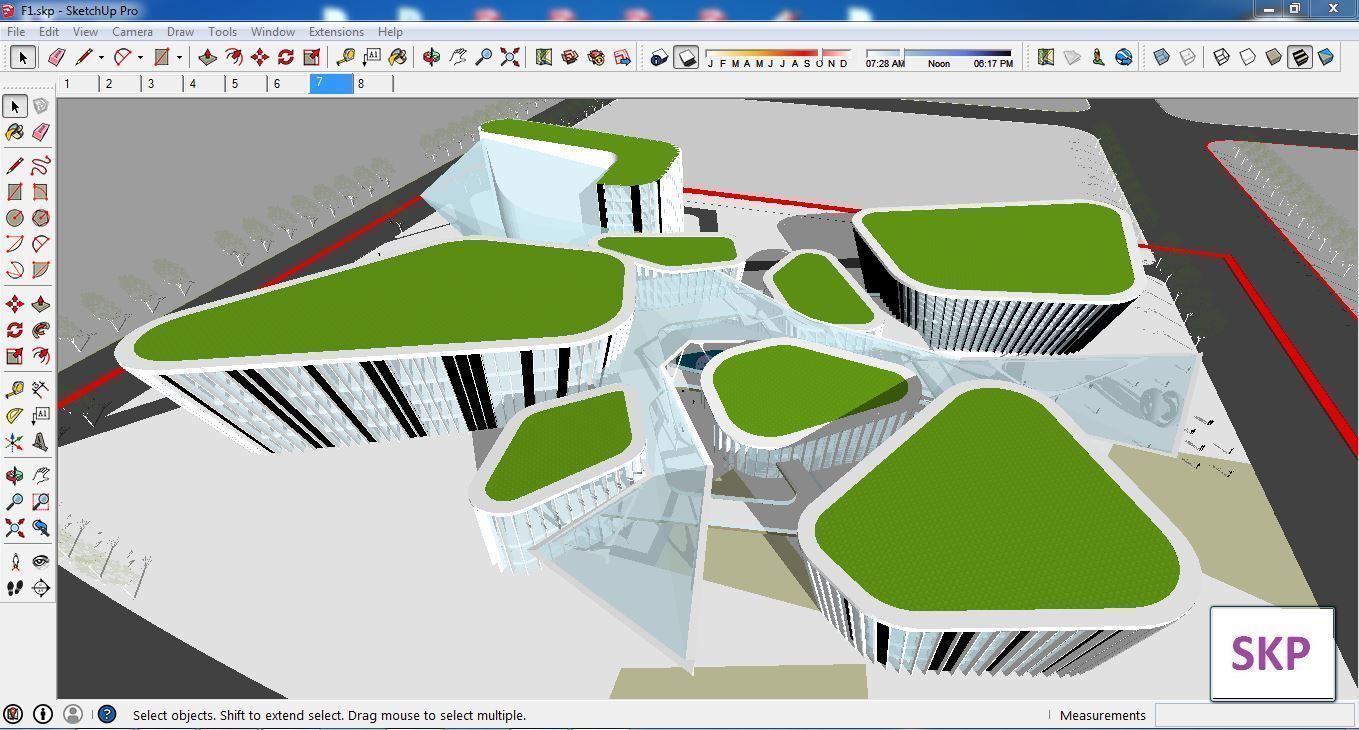Screen dimensions: 1359x730
Task: Expand the Line tool dropdown arrow
Action: pos(101,58)
